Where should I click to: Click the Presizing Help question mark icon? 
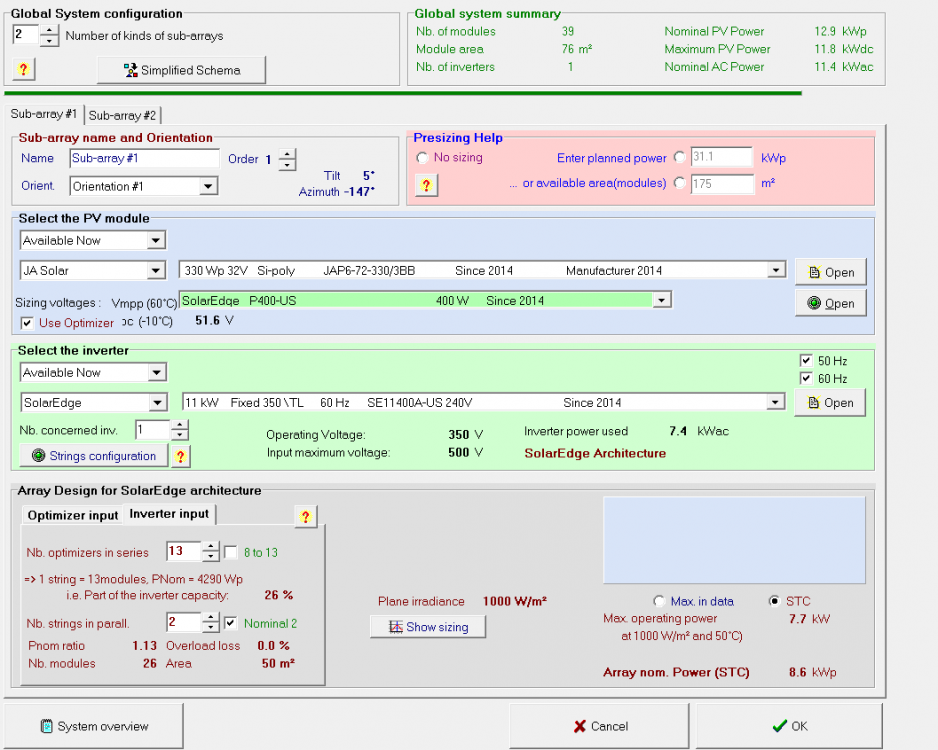[426, 185]
